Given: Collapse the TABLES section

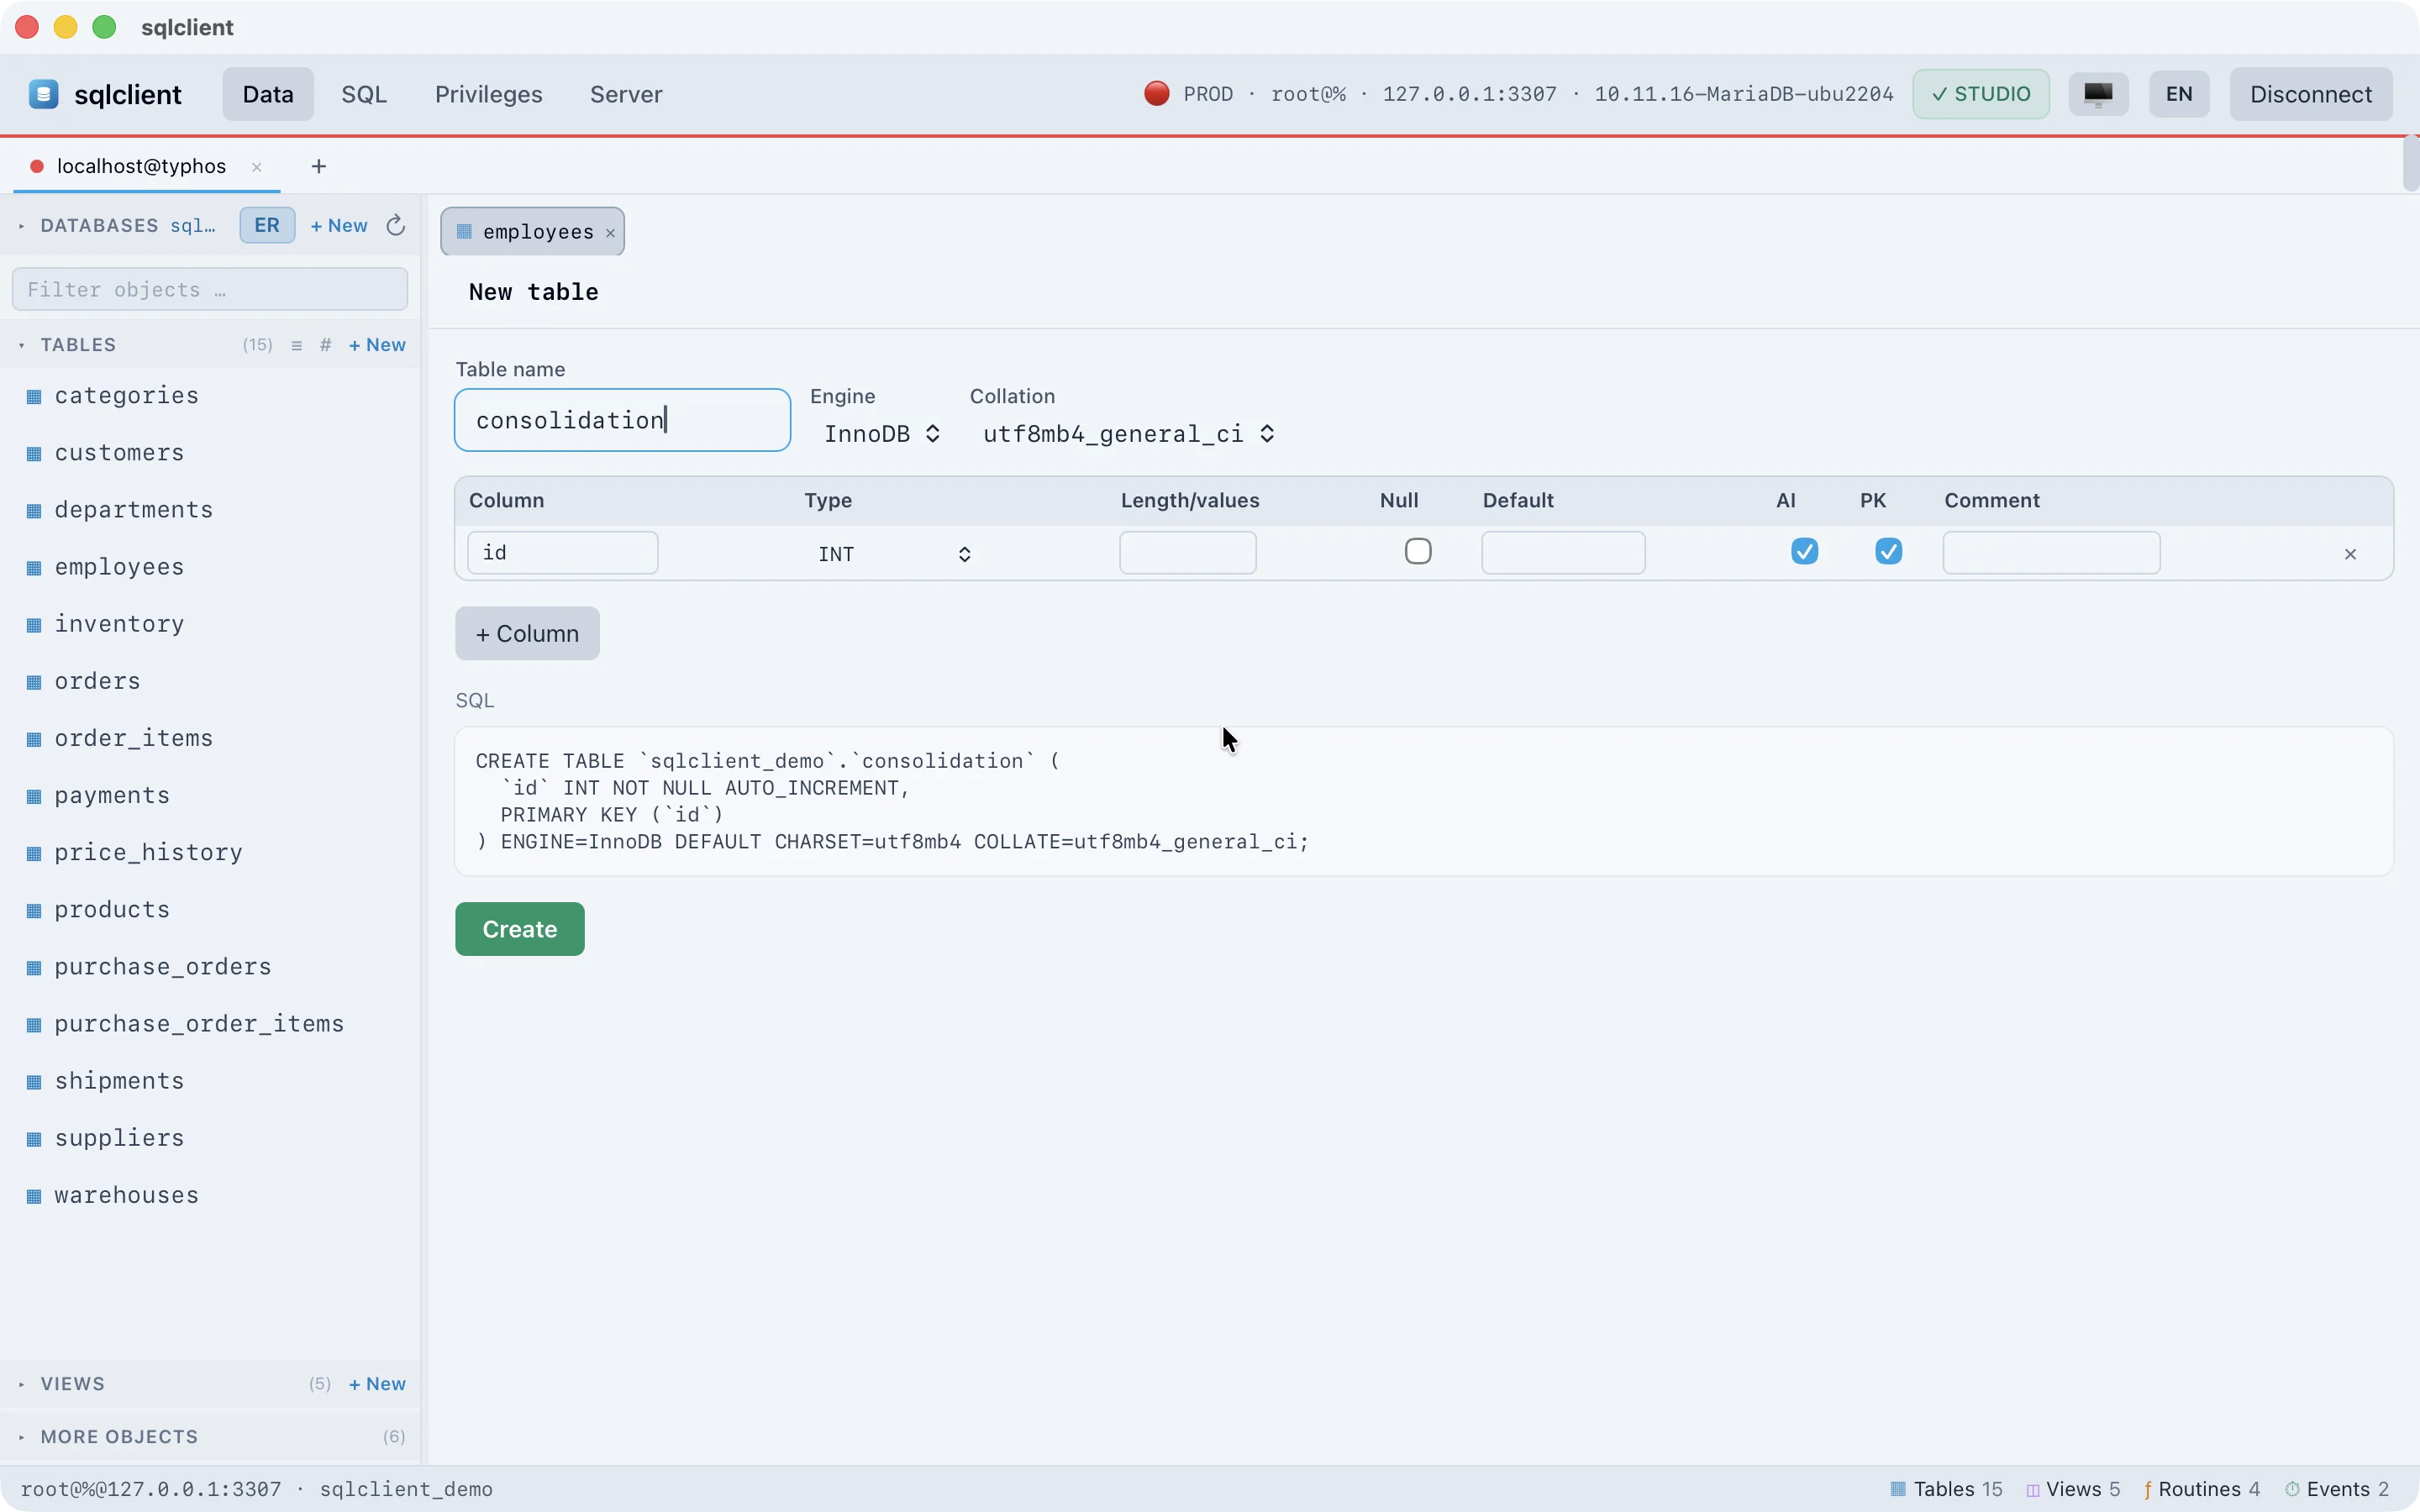Looking at the screenshot, I should click(21, 345).
